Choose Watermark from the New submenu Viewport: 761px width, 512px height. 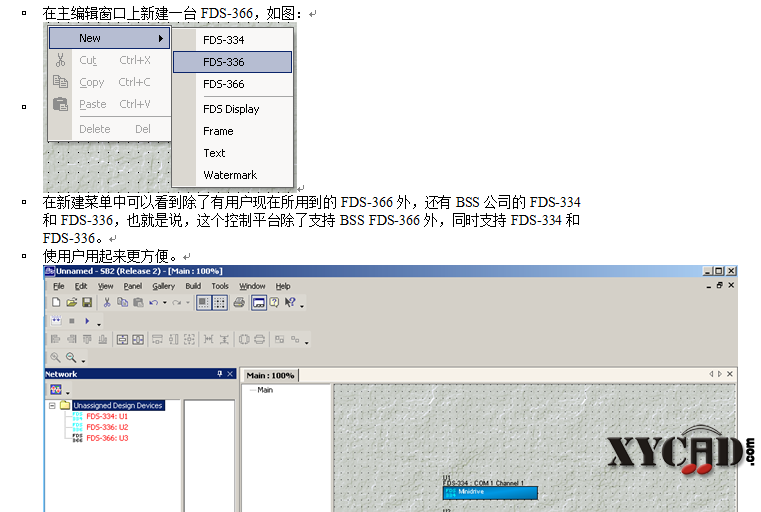(x=232, y=175)
